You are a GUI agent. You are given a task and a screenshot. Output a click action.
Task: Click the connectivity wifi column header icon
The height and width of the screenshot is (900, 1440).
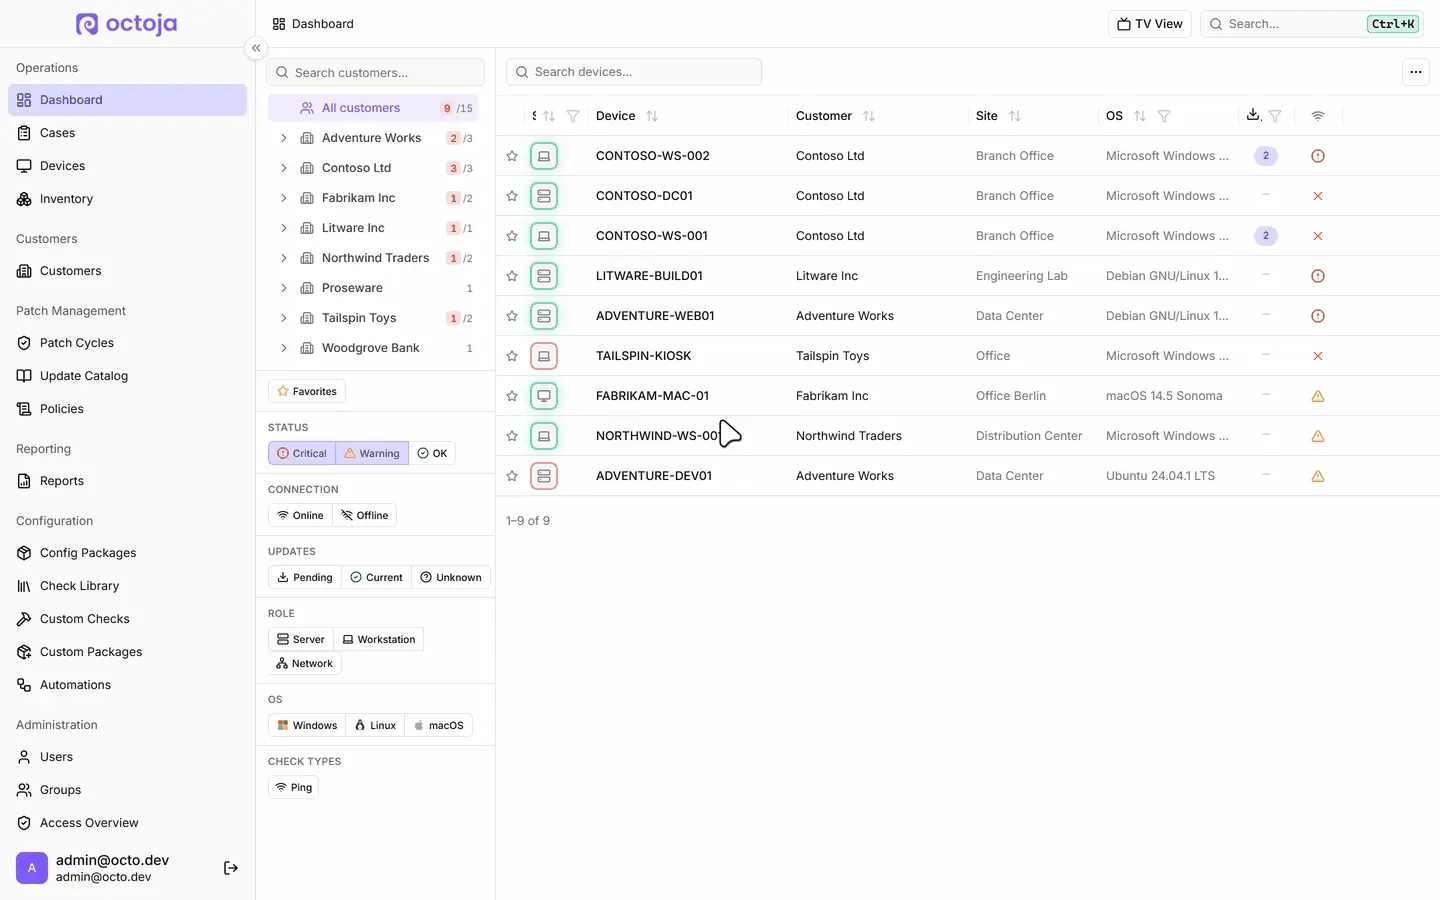1318,116
